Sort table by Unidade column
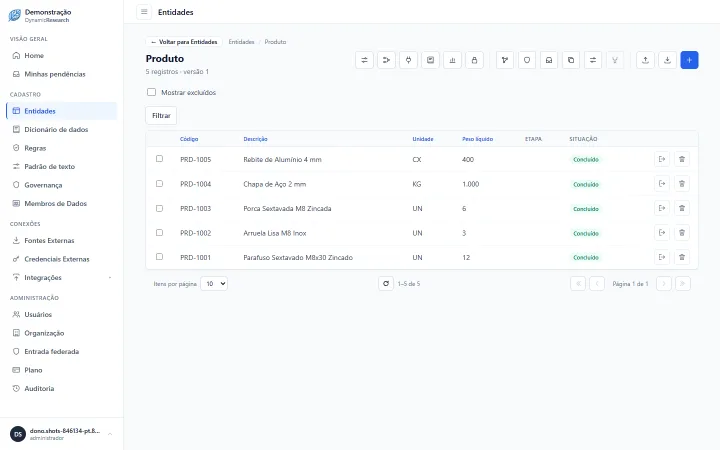The width and height of the screenshot is (720, 450). click(423, 139)
